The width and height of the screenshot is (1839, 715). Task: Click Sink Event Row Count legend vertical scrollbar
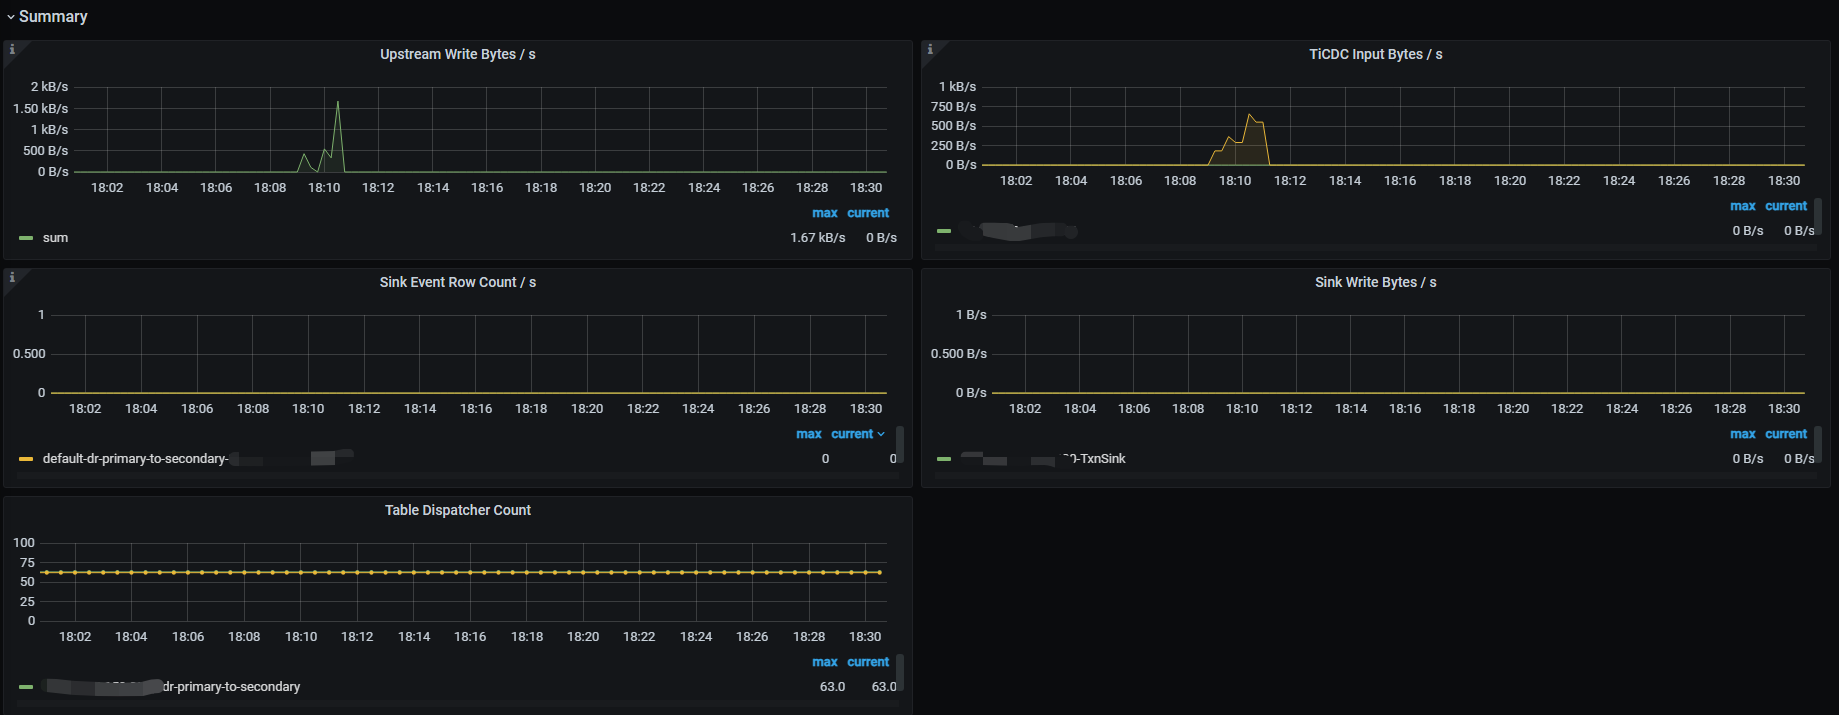(x=900, y=445)
